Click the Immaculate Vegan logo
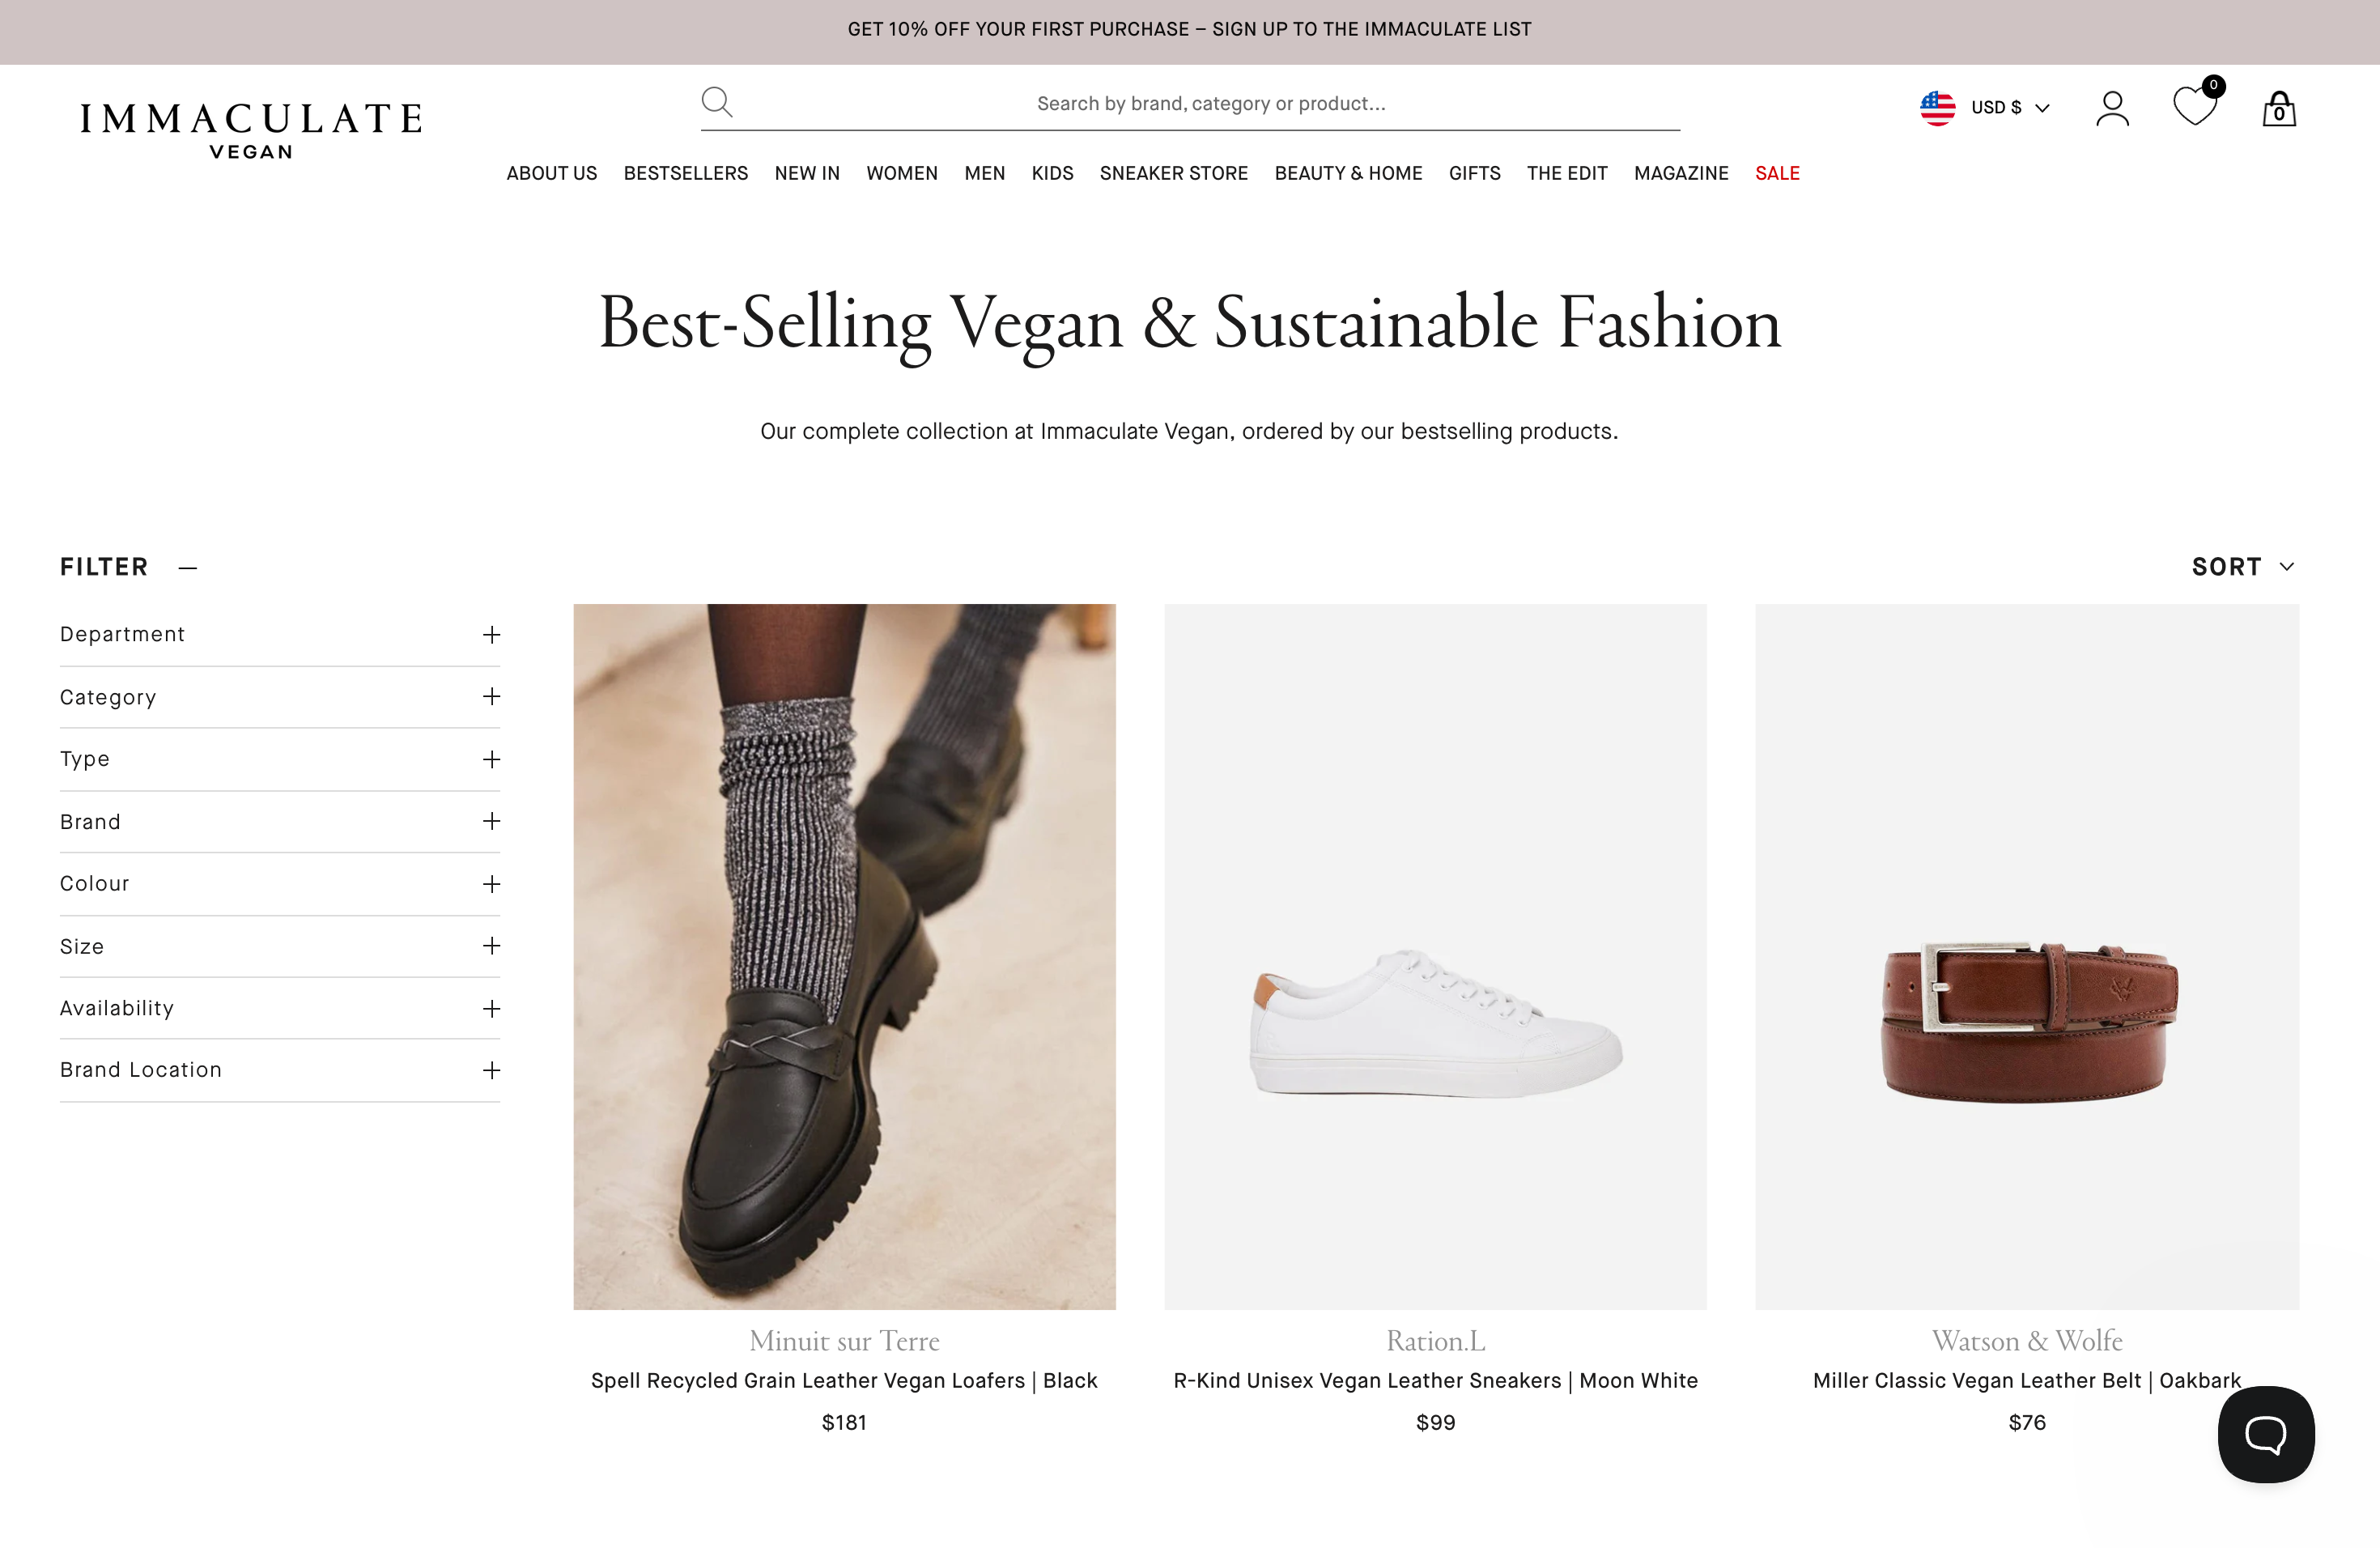Viewport: 2380px width, 1548px height. pos(251,124)
